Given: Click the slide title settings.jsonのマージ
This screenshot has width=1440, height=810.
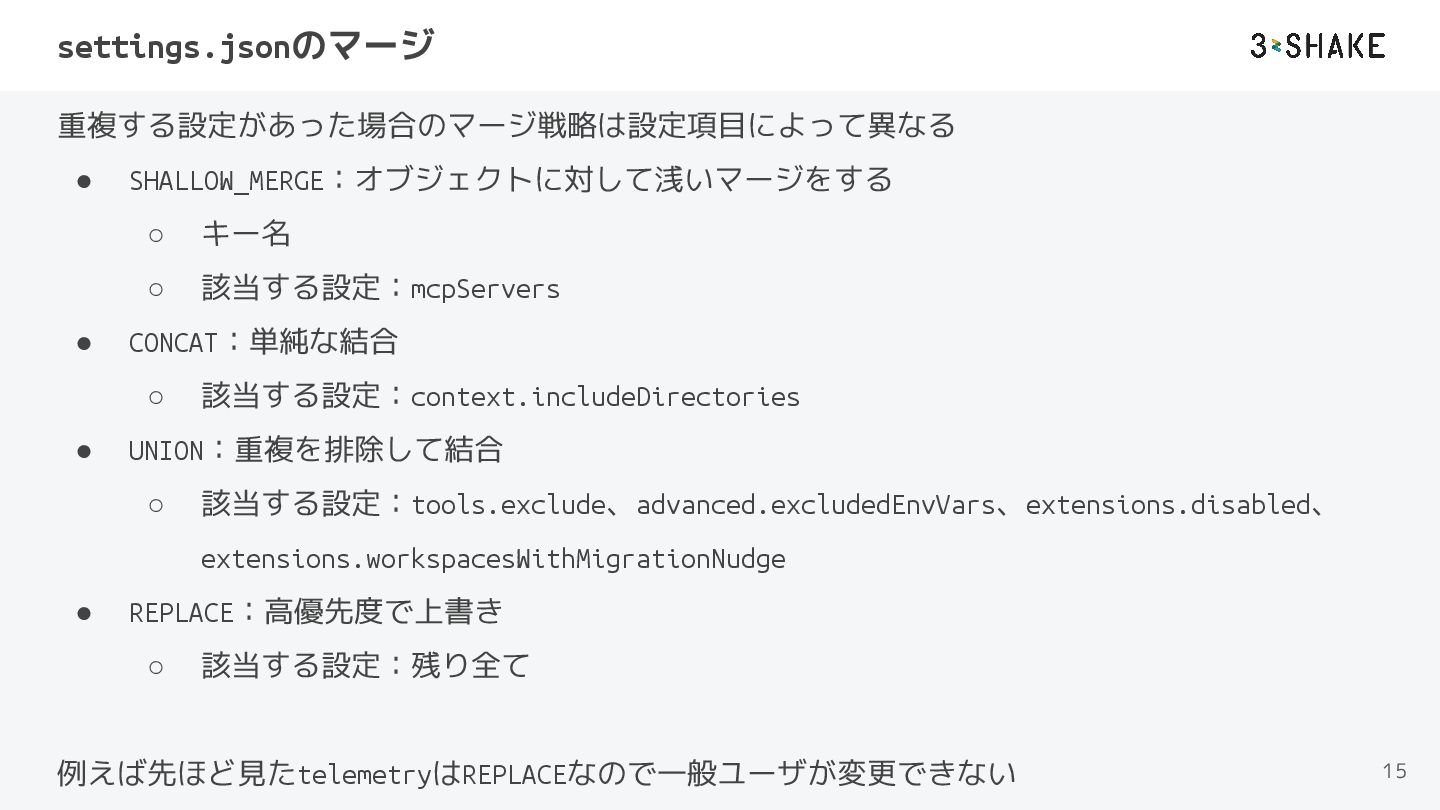Looking at the screenshot, I should pos(245,46).
